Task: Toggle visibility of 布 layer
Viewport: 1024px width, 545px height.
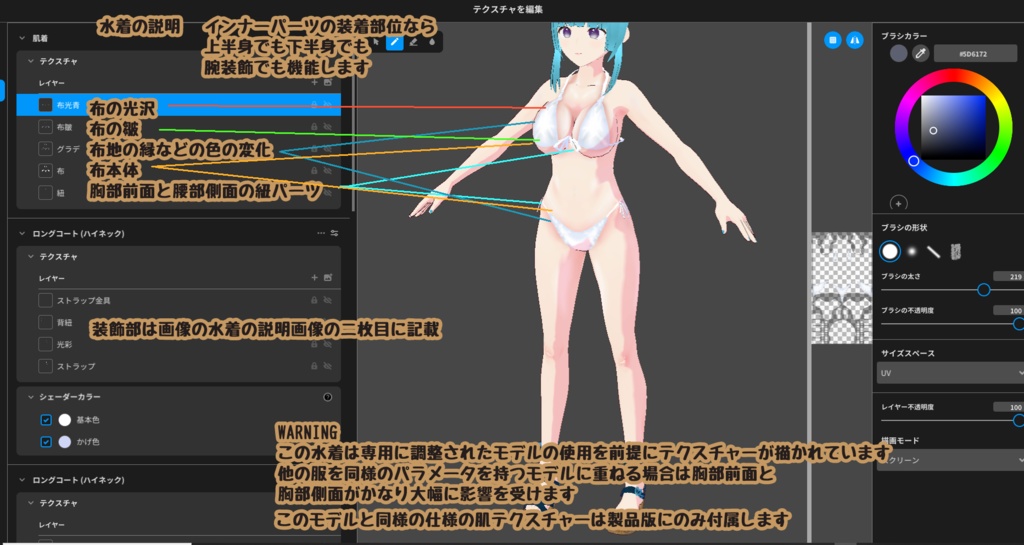Action: (328, 170)
